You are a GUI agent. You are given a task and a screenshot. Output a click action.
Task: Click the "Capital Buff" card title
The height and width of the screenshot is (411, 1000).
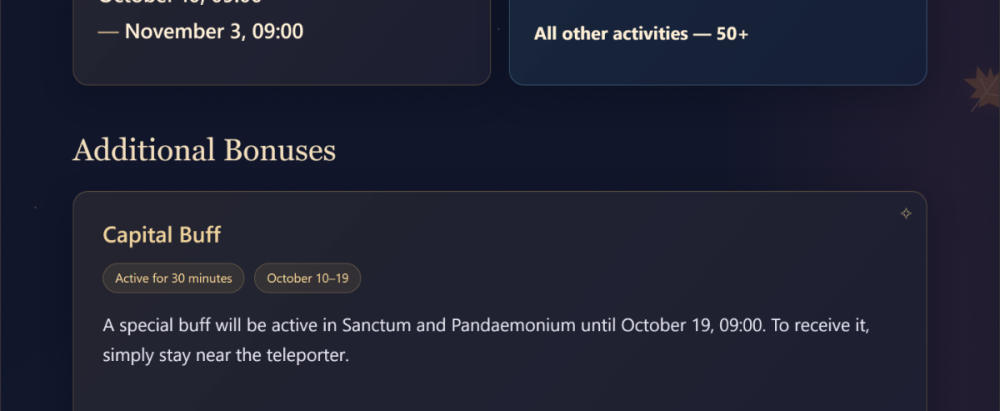[x=161, y=235]
